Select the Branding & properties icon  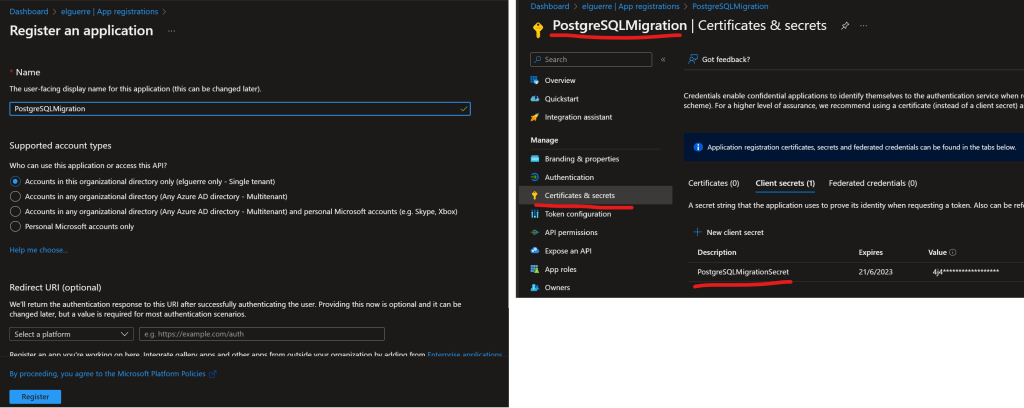tap(535, 159)
